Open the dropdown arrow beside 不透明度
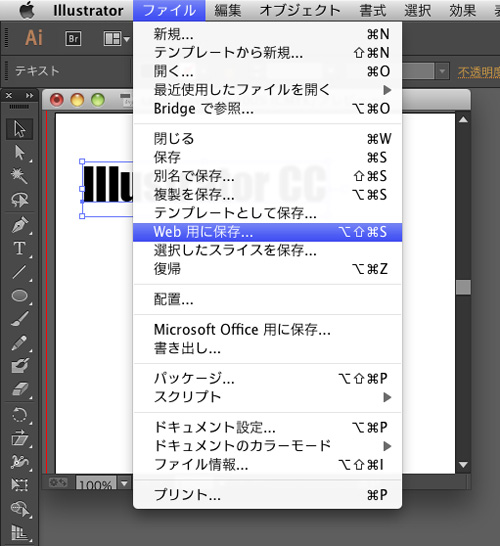 [x=442, y=71]
